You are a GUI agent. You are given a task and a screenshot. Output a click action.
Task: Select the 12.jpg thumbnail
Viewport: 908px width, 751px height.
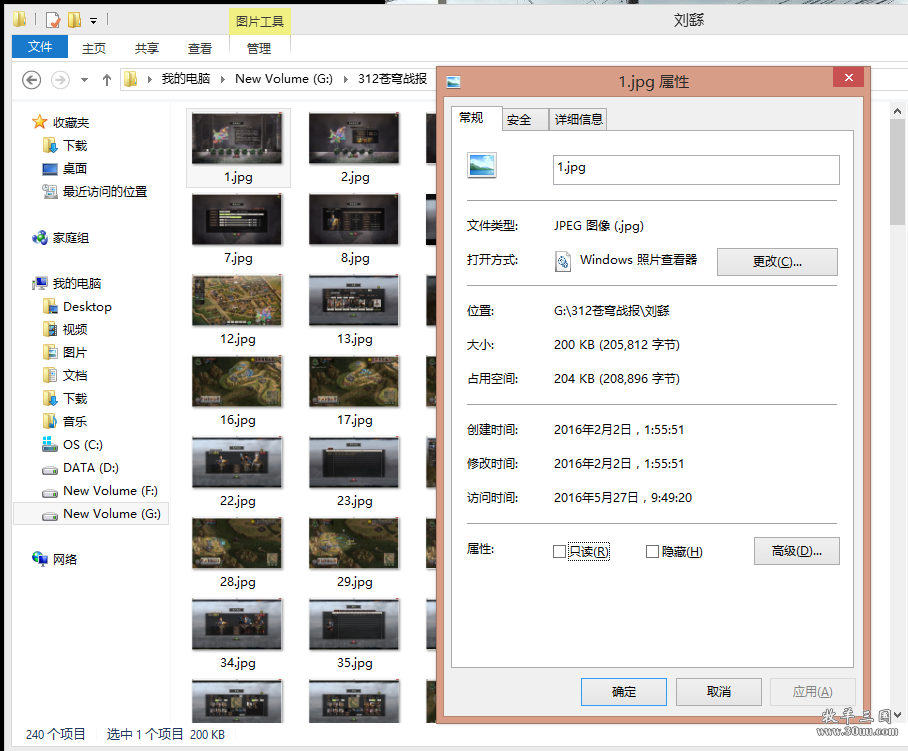click(237, 300)
